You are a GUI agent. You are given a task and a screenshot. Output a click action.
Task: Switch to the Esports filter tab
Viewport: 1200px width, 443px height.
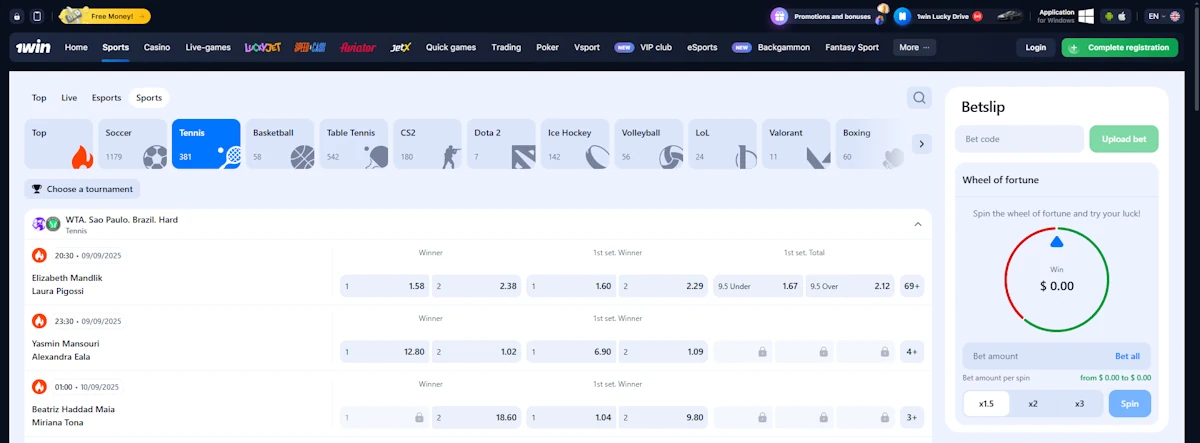pyautogui.click(x=106, y=98)
